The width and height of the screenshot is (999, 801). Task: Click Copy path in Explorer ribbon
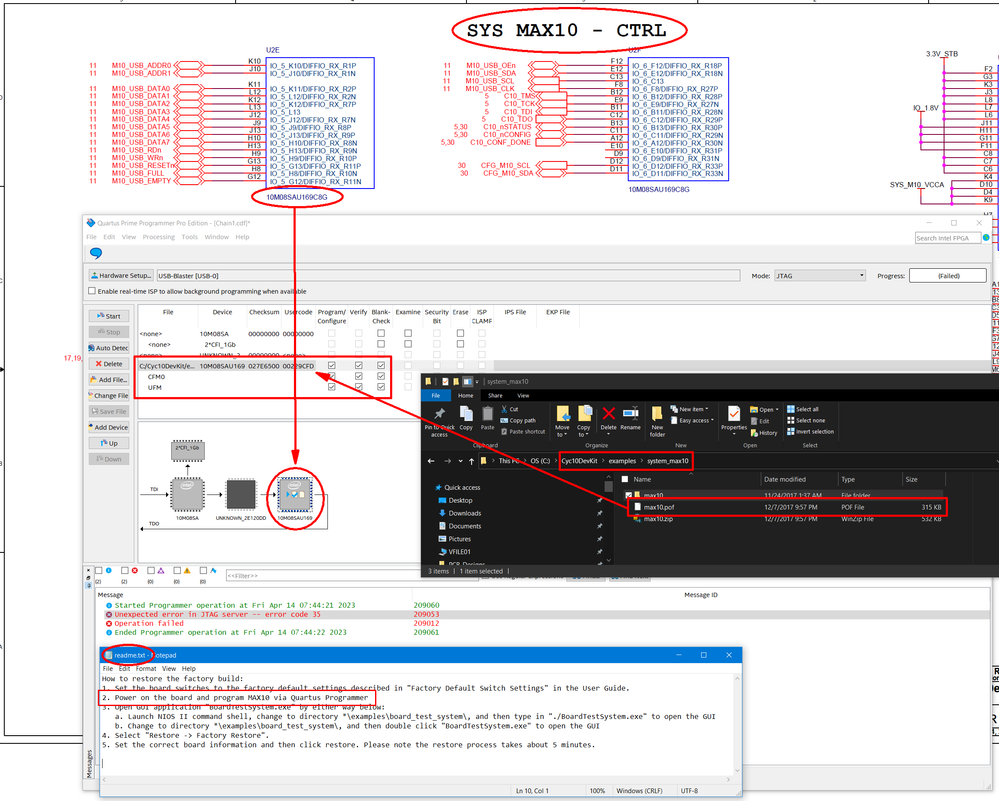point(518,421)
